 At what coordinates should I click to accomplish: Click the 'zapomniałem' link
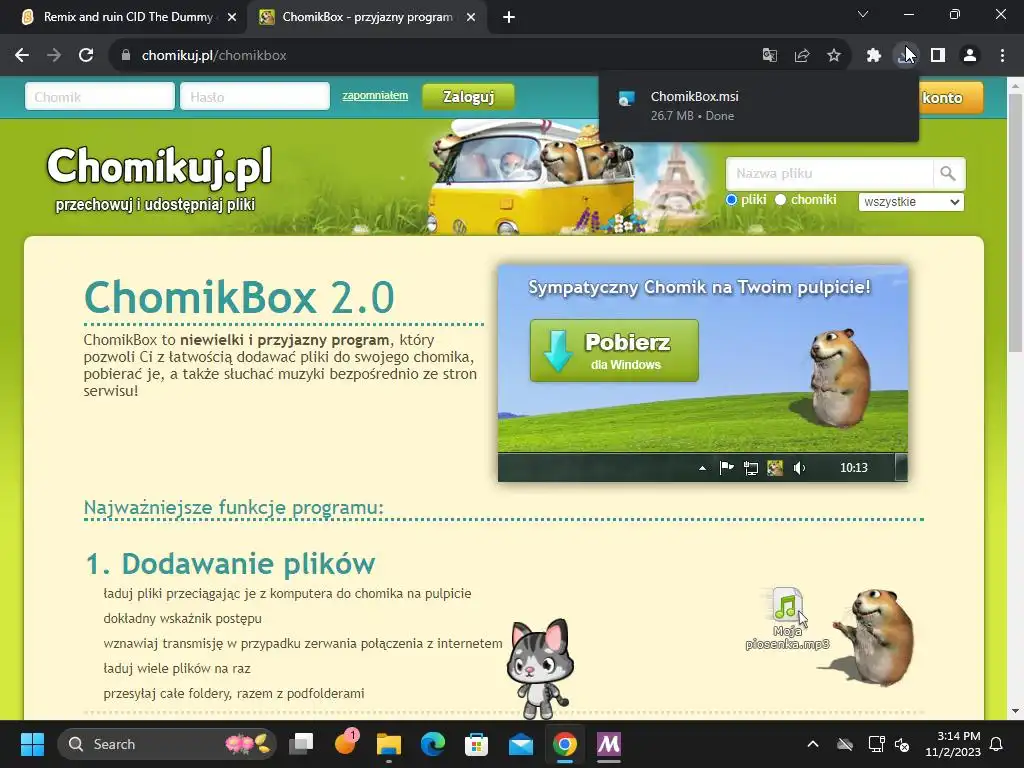click(375, 95)
